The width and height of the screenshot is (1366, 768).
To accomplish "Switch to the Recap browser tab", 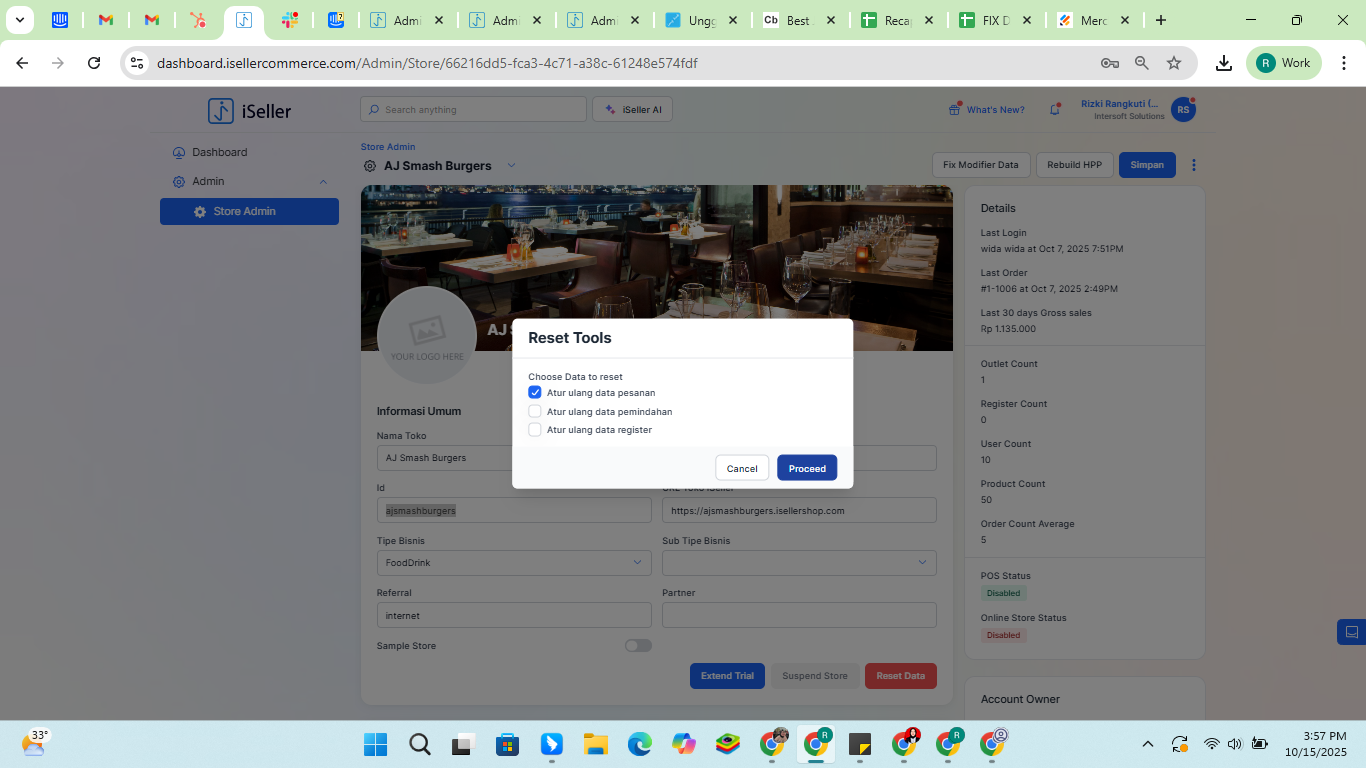I will (x=897, y=20).
